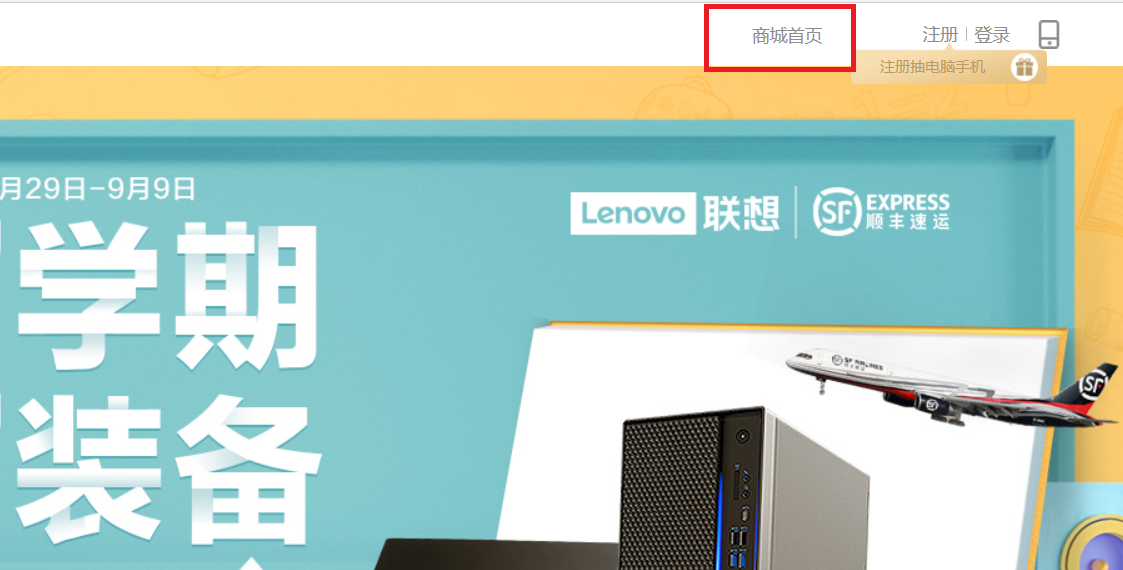The height and width of the screenshot is (570, 1123).
Task: Open the 商城首页 store homepage link
Action: 786,36
